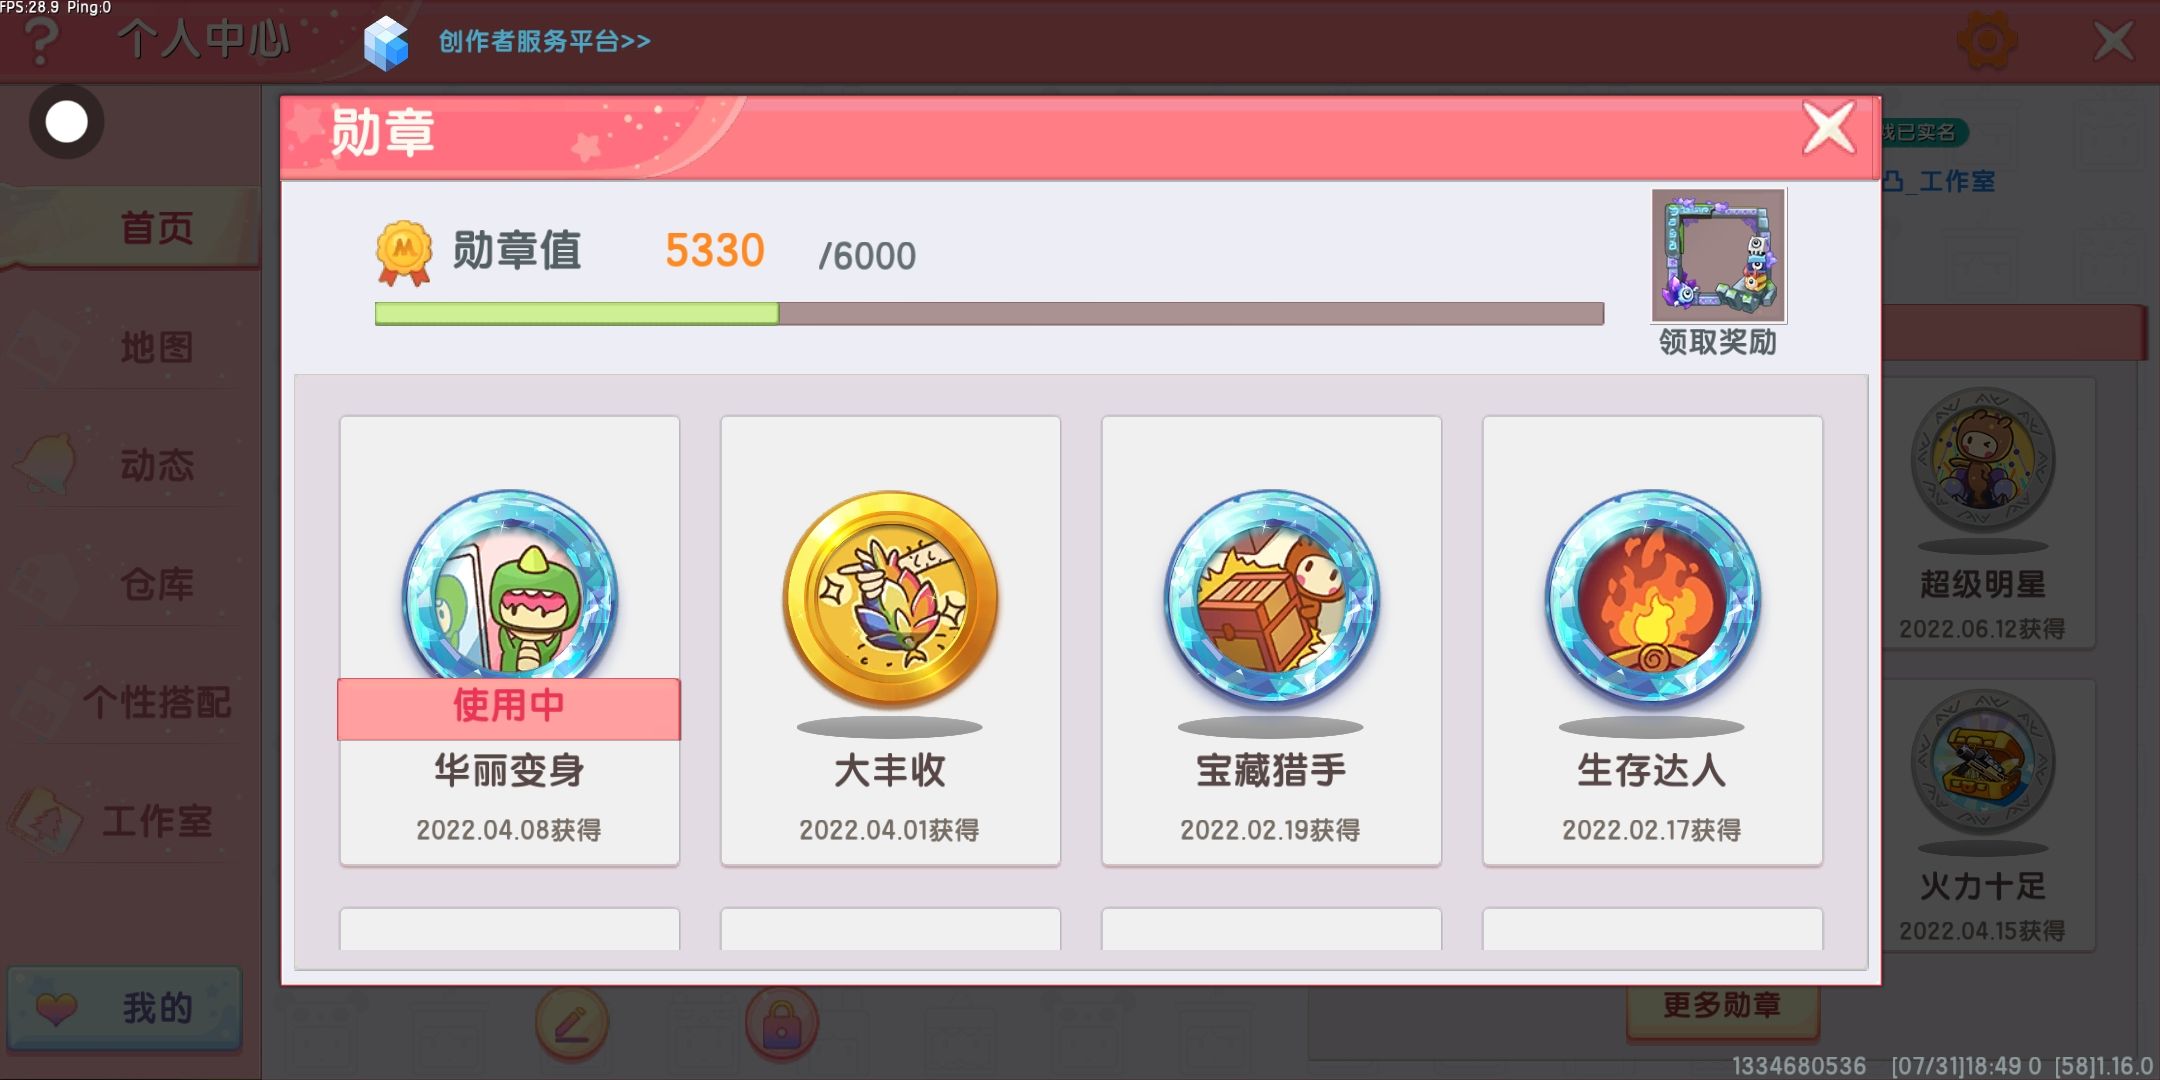2160x1080 pixels.
Task: Click the question mark help icon
Action: (41, 42)
